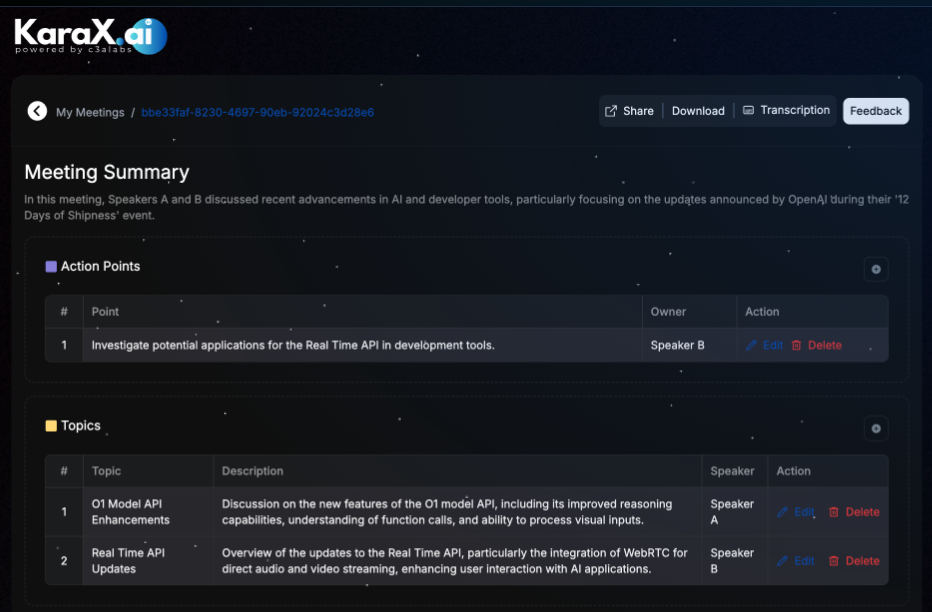
Task: Click the Transcription caption icon
Action: coord(748,110)
